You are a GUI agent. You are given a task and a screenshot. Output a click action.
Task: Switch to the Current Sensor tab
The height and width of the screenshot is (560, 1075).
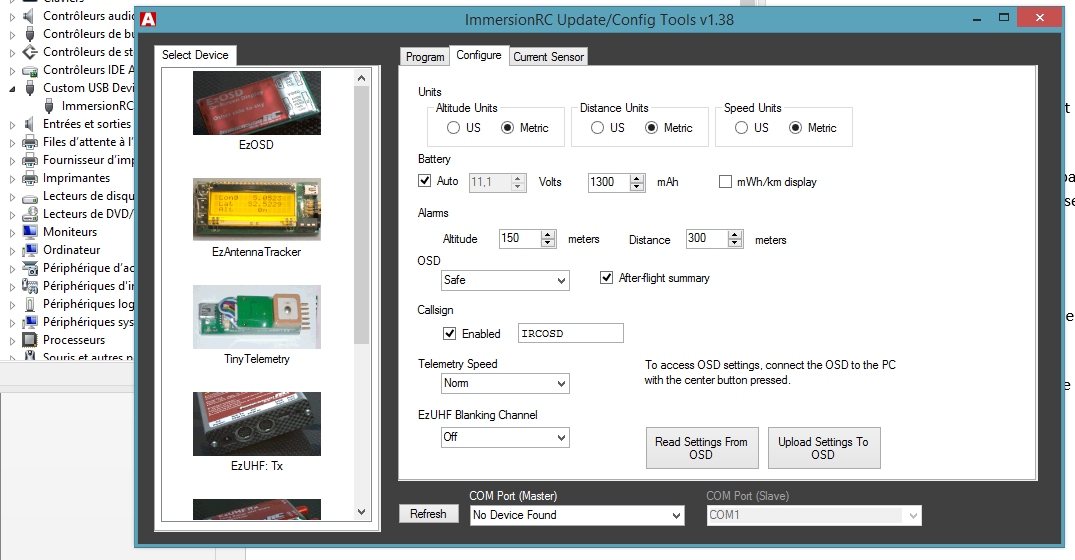point(548,56)
